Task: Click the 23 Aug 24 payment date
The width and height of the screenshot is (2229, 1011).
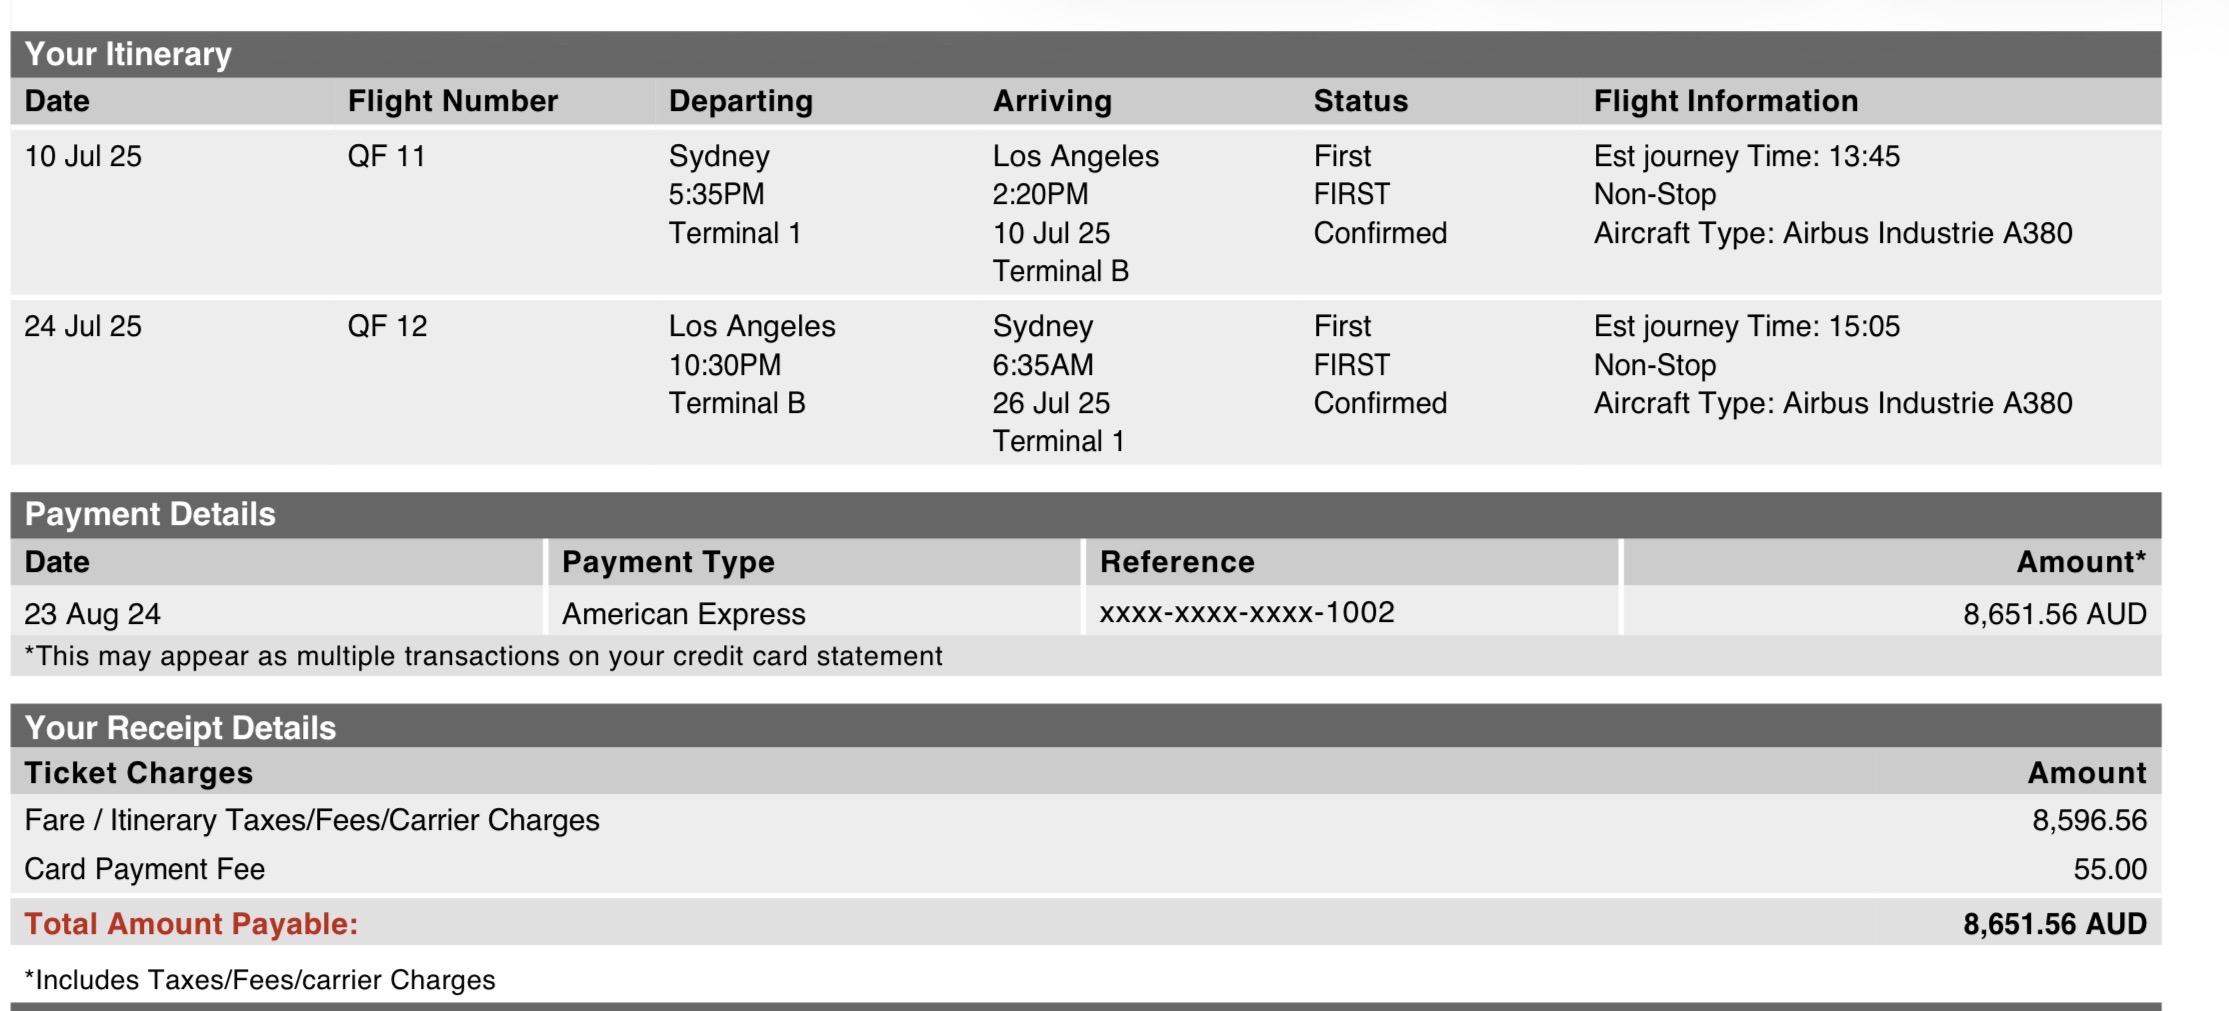Action: click(92, 613)
